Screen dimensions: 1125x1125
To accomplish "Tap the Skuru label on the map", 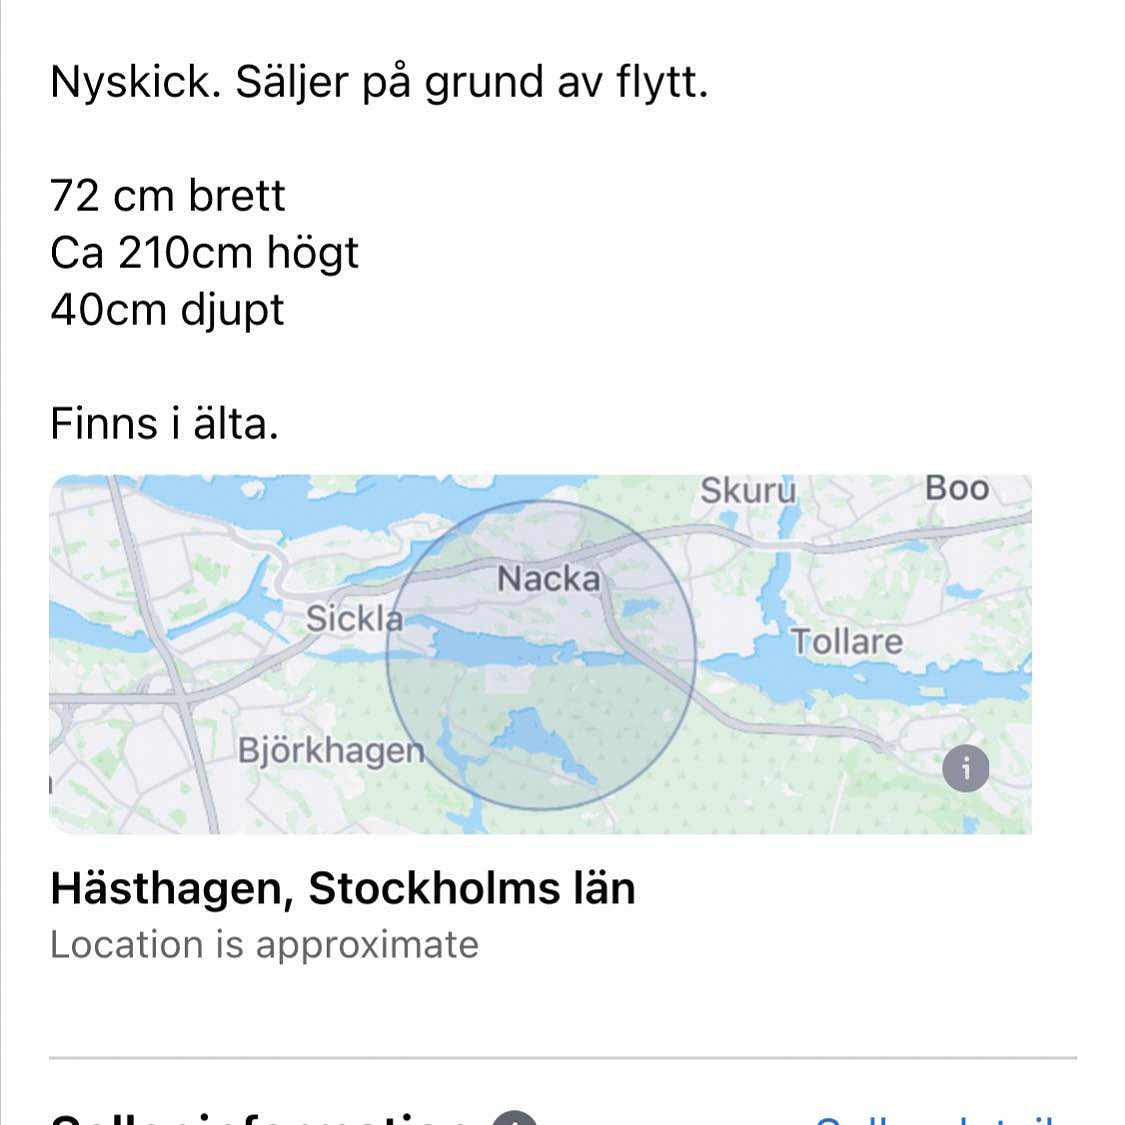I will coord(748,491).
